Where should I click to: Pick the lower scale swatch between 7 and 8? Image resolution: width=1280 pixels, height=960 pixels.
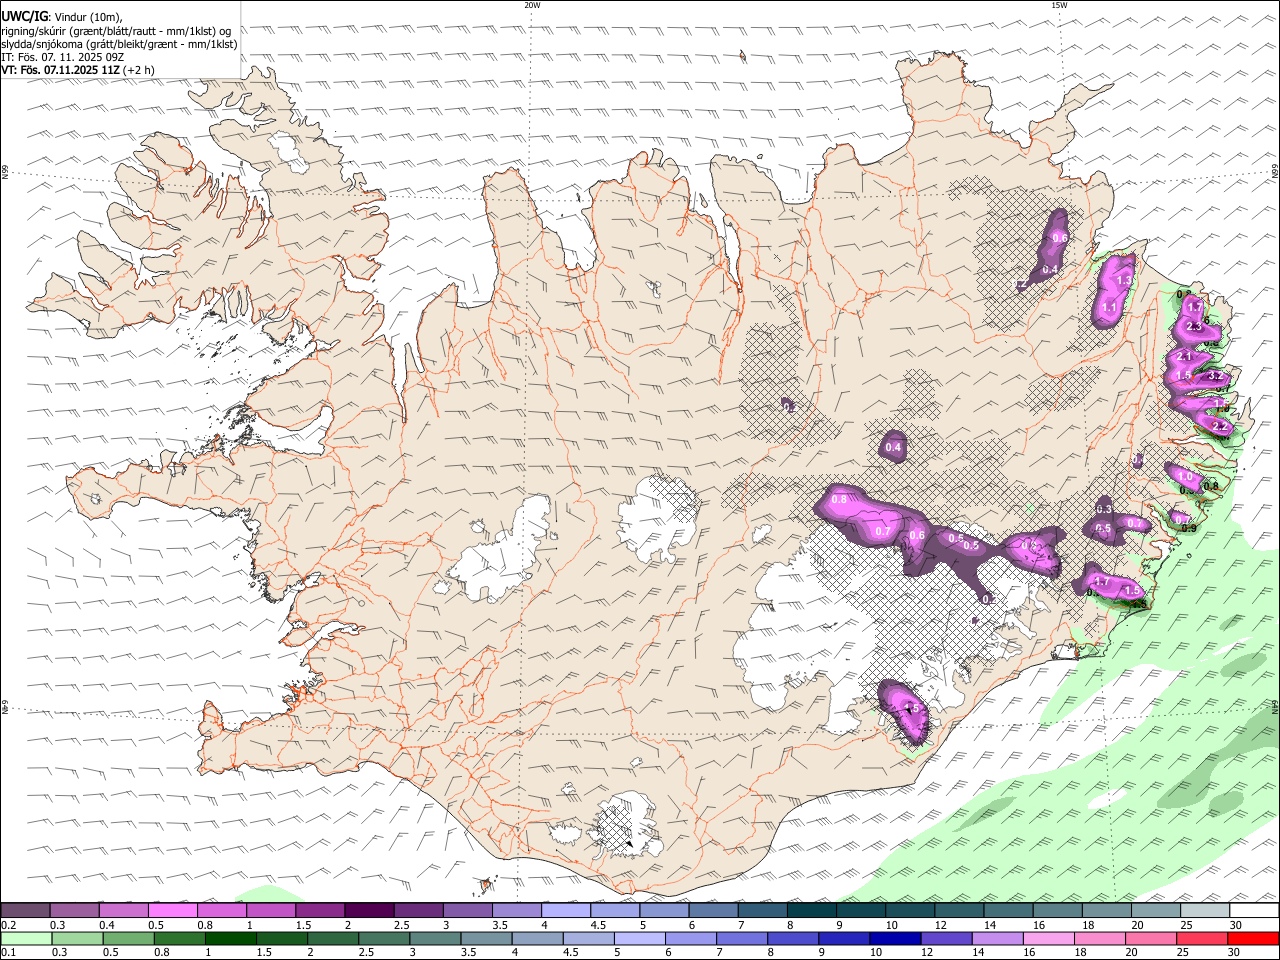click(742, 938)
